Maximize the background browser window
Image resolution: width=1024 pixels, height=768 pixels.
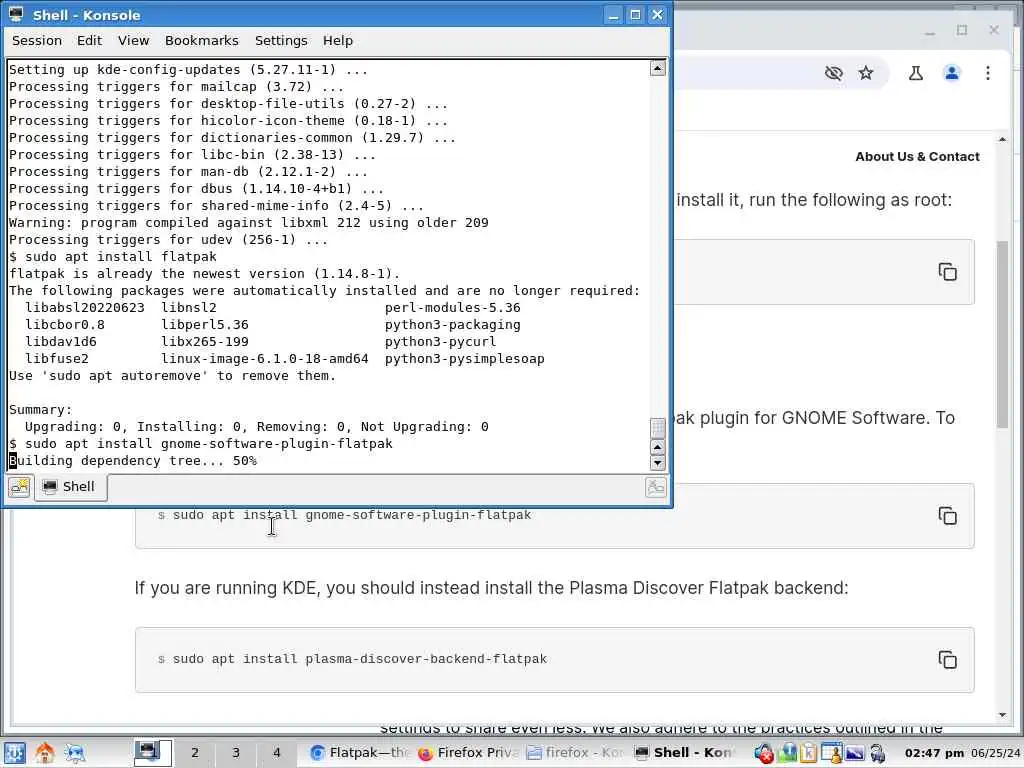tap(962, 31)
